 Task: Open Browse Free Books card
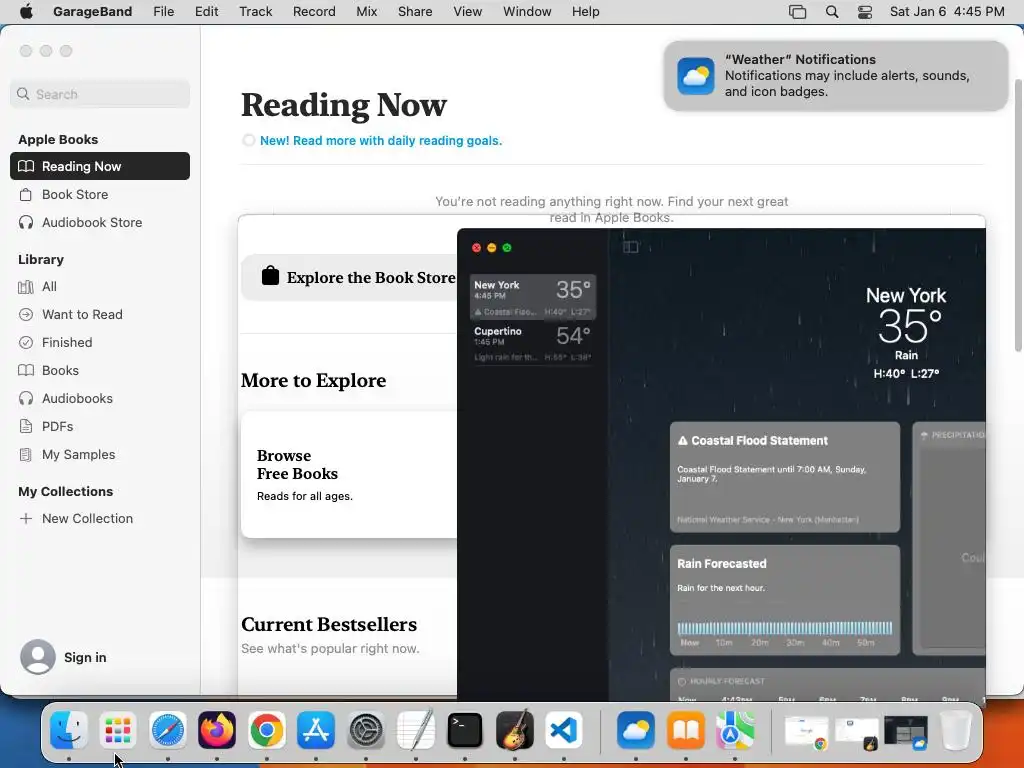pos(349,475)
